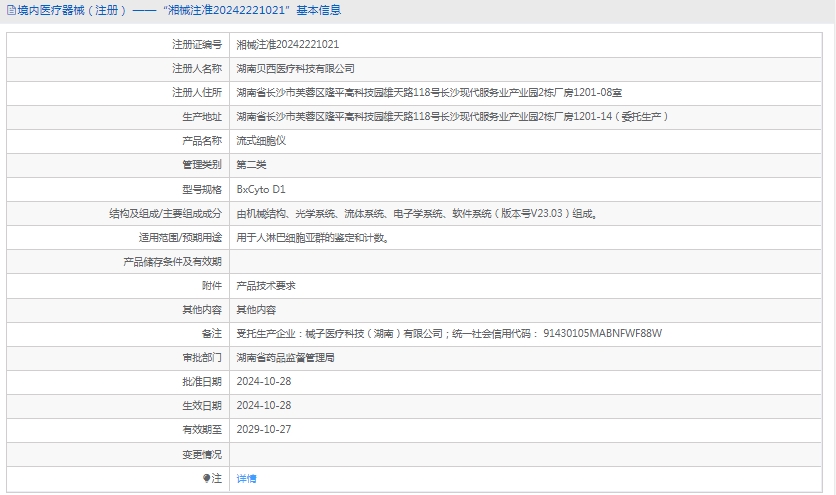Click registrant name 湖南贝西医疗科技有限公司
Viewport: 836px width, 495px height.
tap(295, 69)
